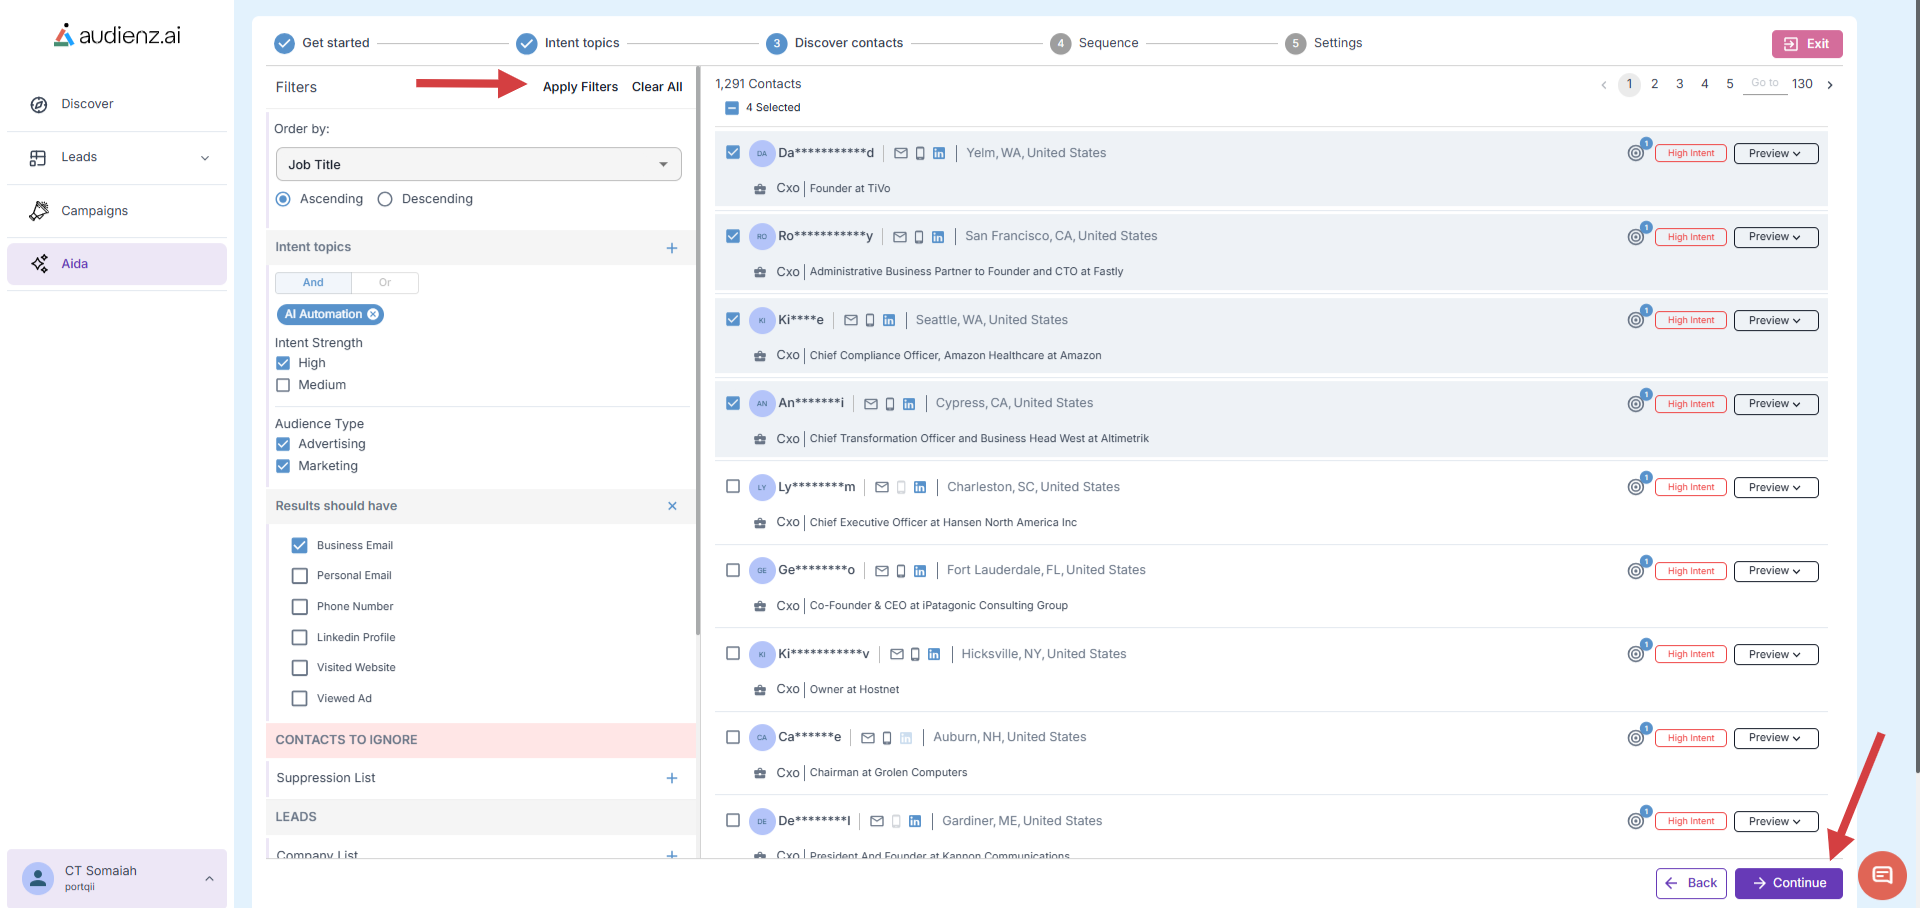Image resolution: width=1920 pixels, height=908 pixels.
Task: Check Phone Number requirement
Action: [x=299, y=607]
